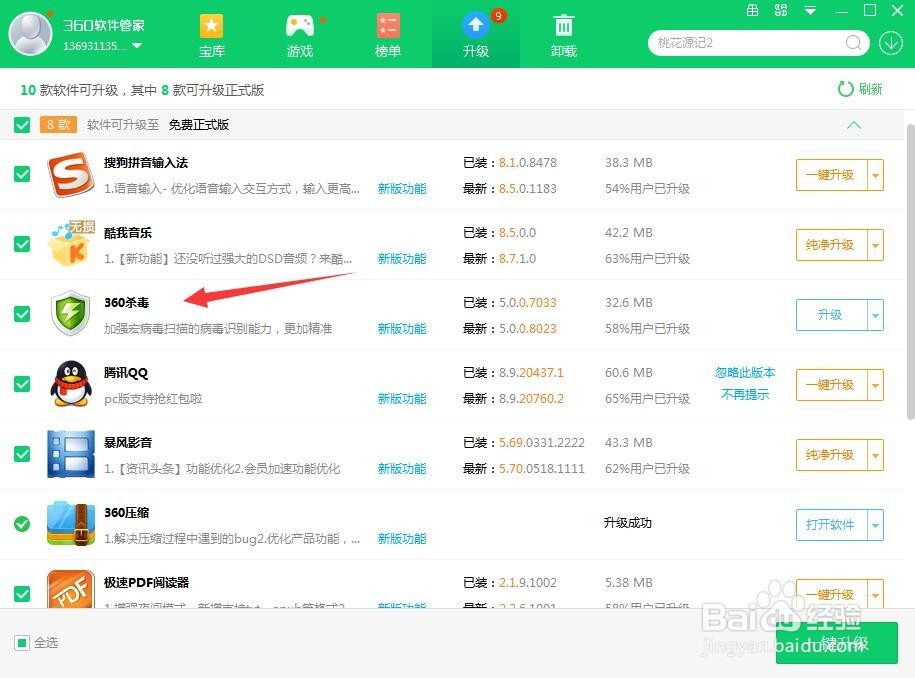Open the 宝库 software library tab
The height and width of the screenshot is (678, 915).
click(x=211, y=36)
